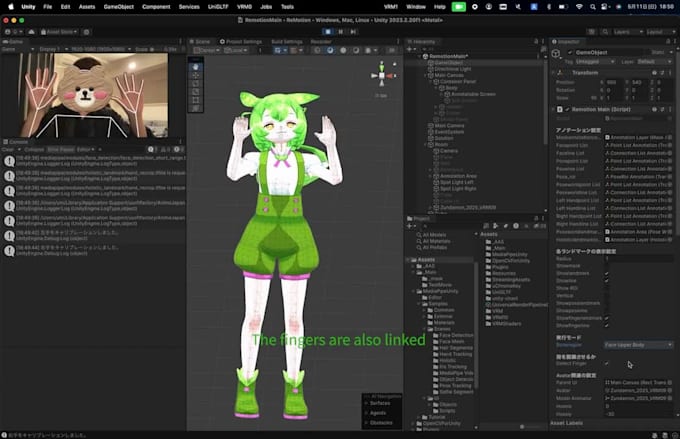Switch to the Build Settings tab
This screenshot has height=439, width=680.
[x=287, y=42]
